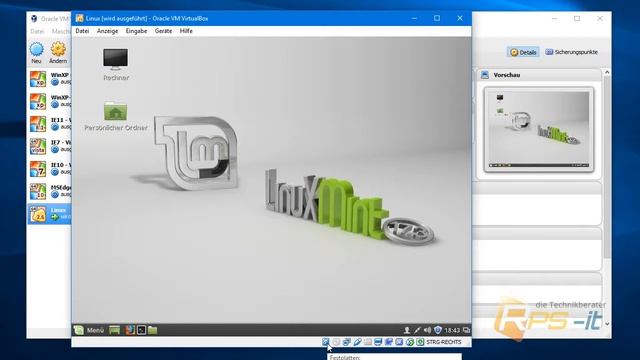The image size is (640, 360).
Task: Click the VM preview thumbnail
Action: point(539,129)
